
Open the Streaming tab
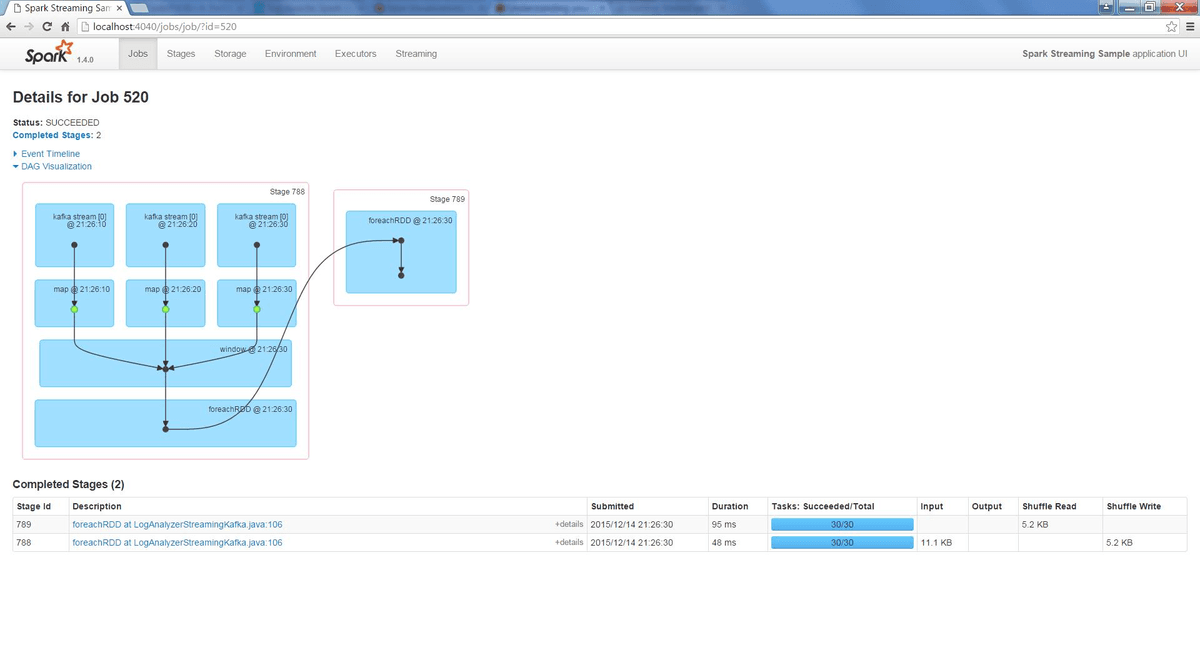(416, 54)
